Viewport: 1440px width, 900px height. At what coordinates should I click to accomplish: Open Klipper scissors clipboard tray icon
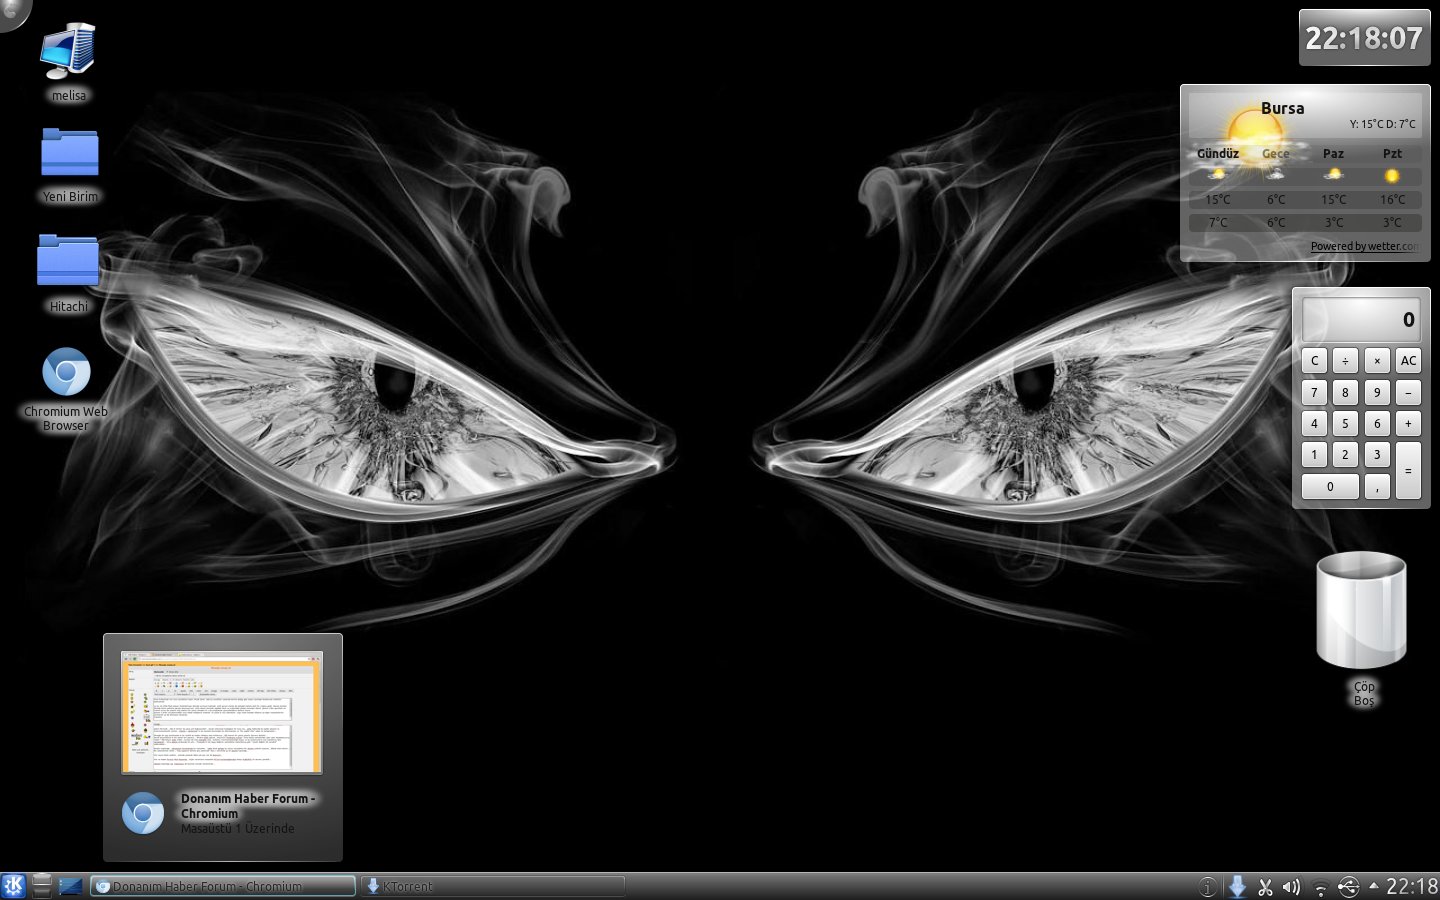[1265, 887]
